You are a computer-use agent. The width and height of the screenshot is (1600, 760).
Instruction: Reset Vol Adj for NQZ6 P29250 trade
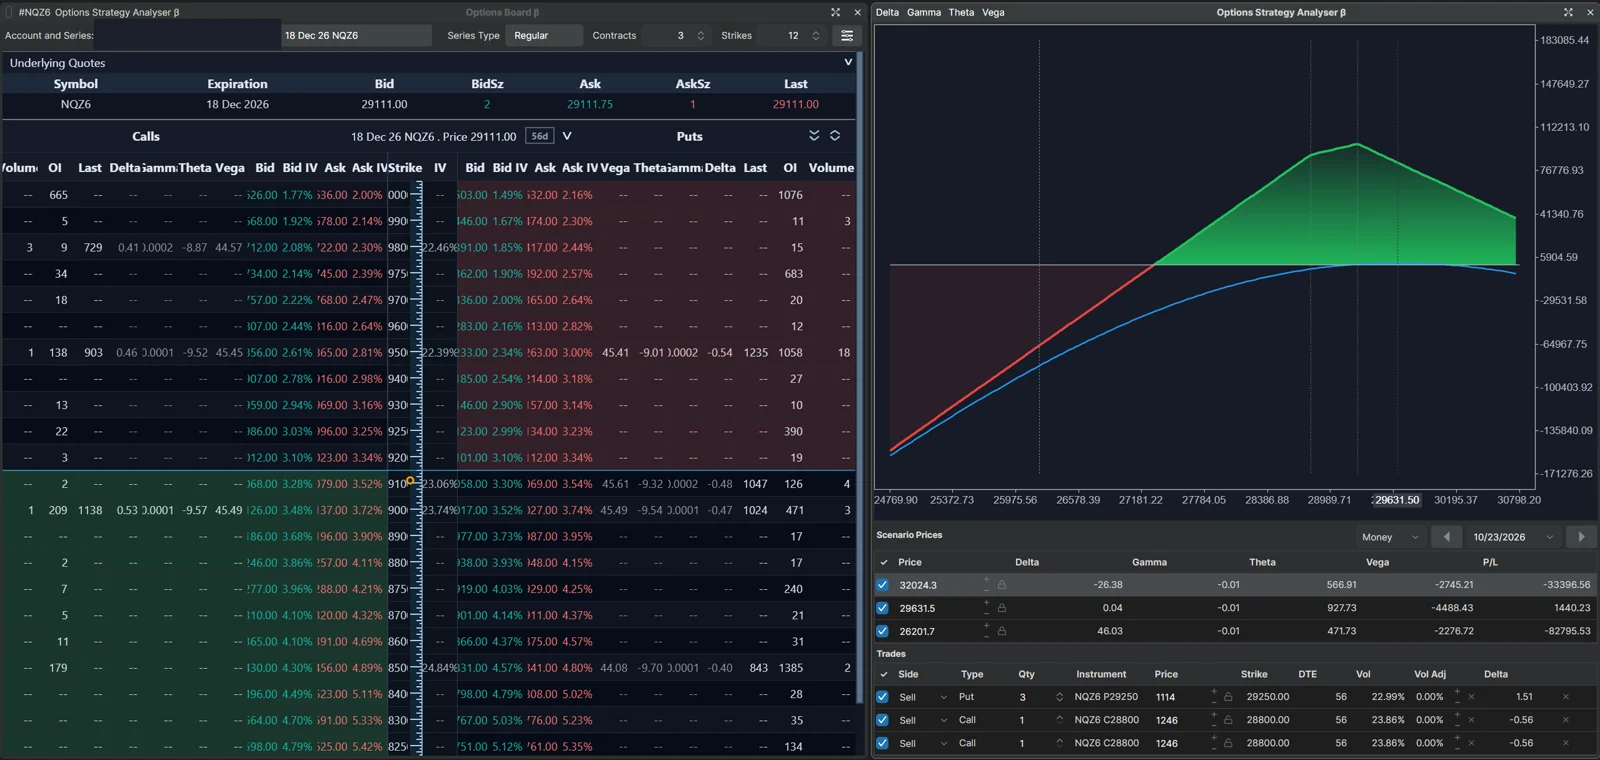tap(1471, 697)
